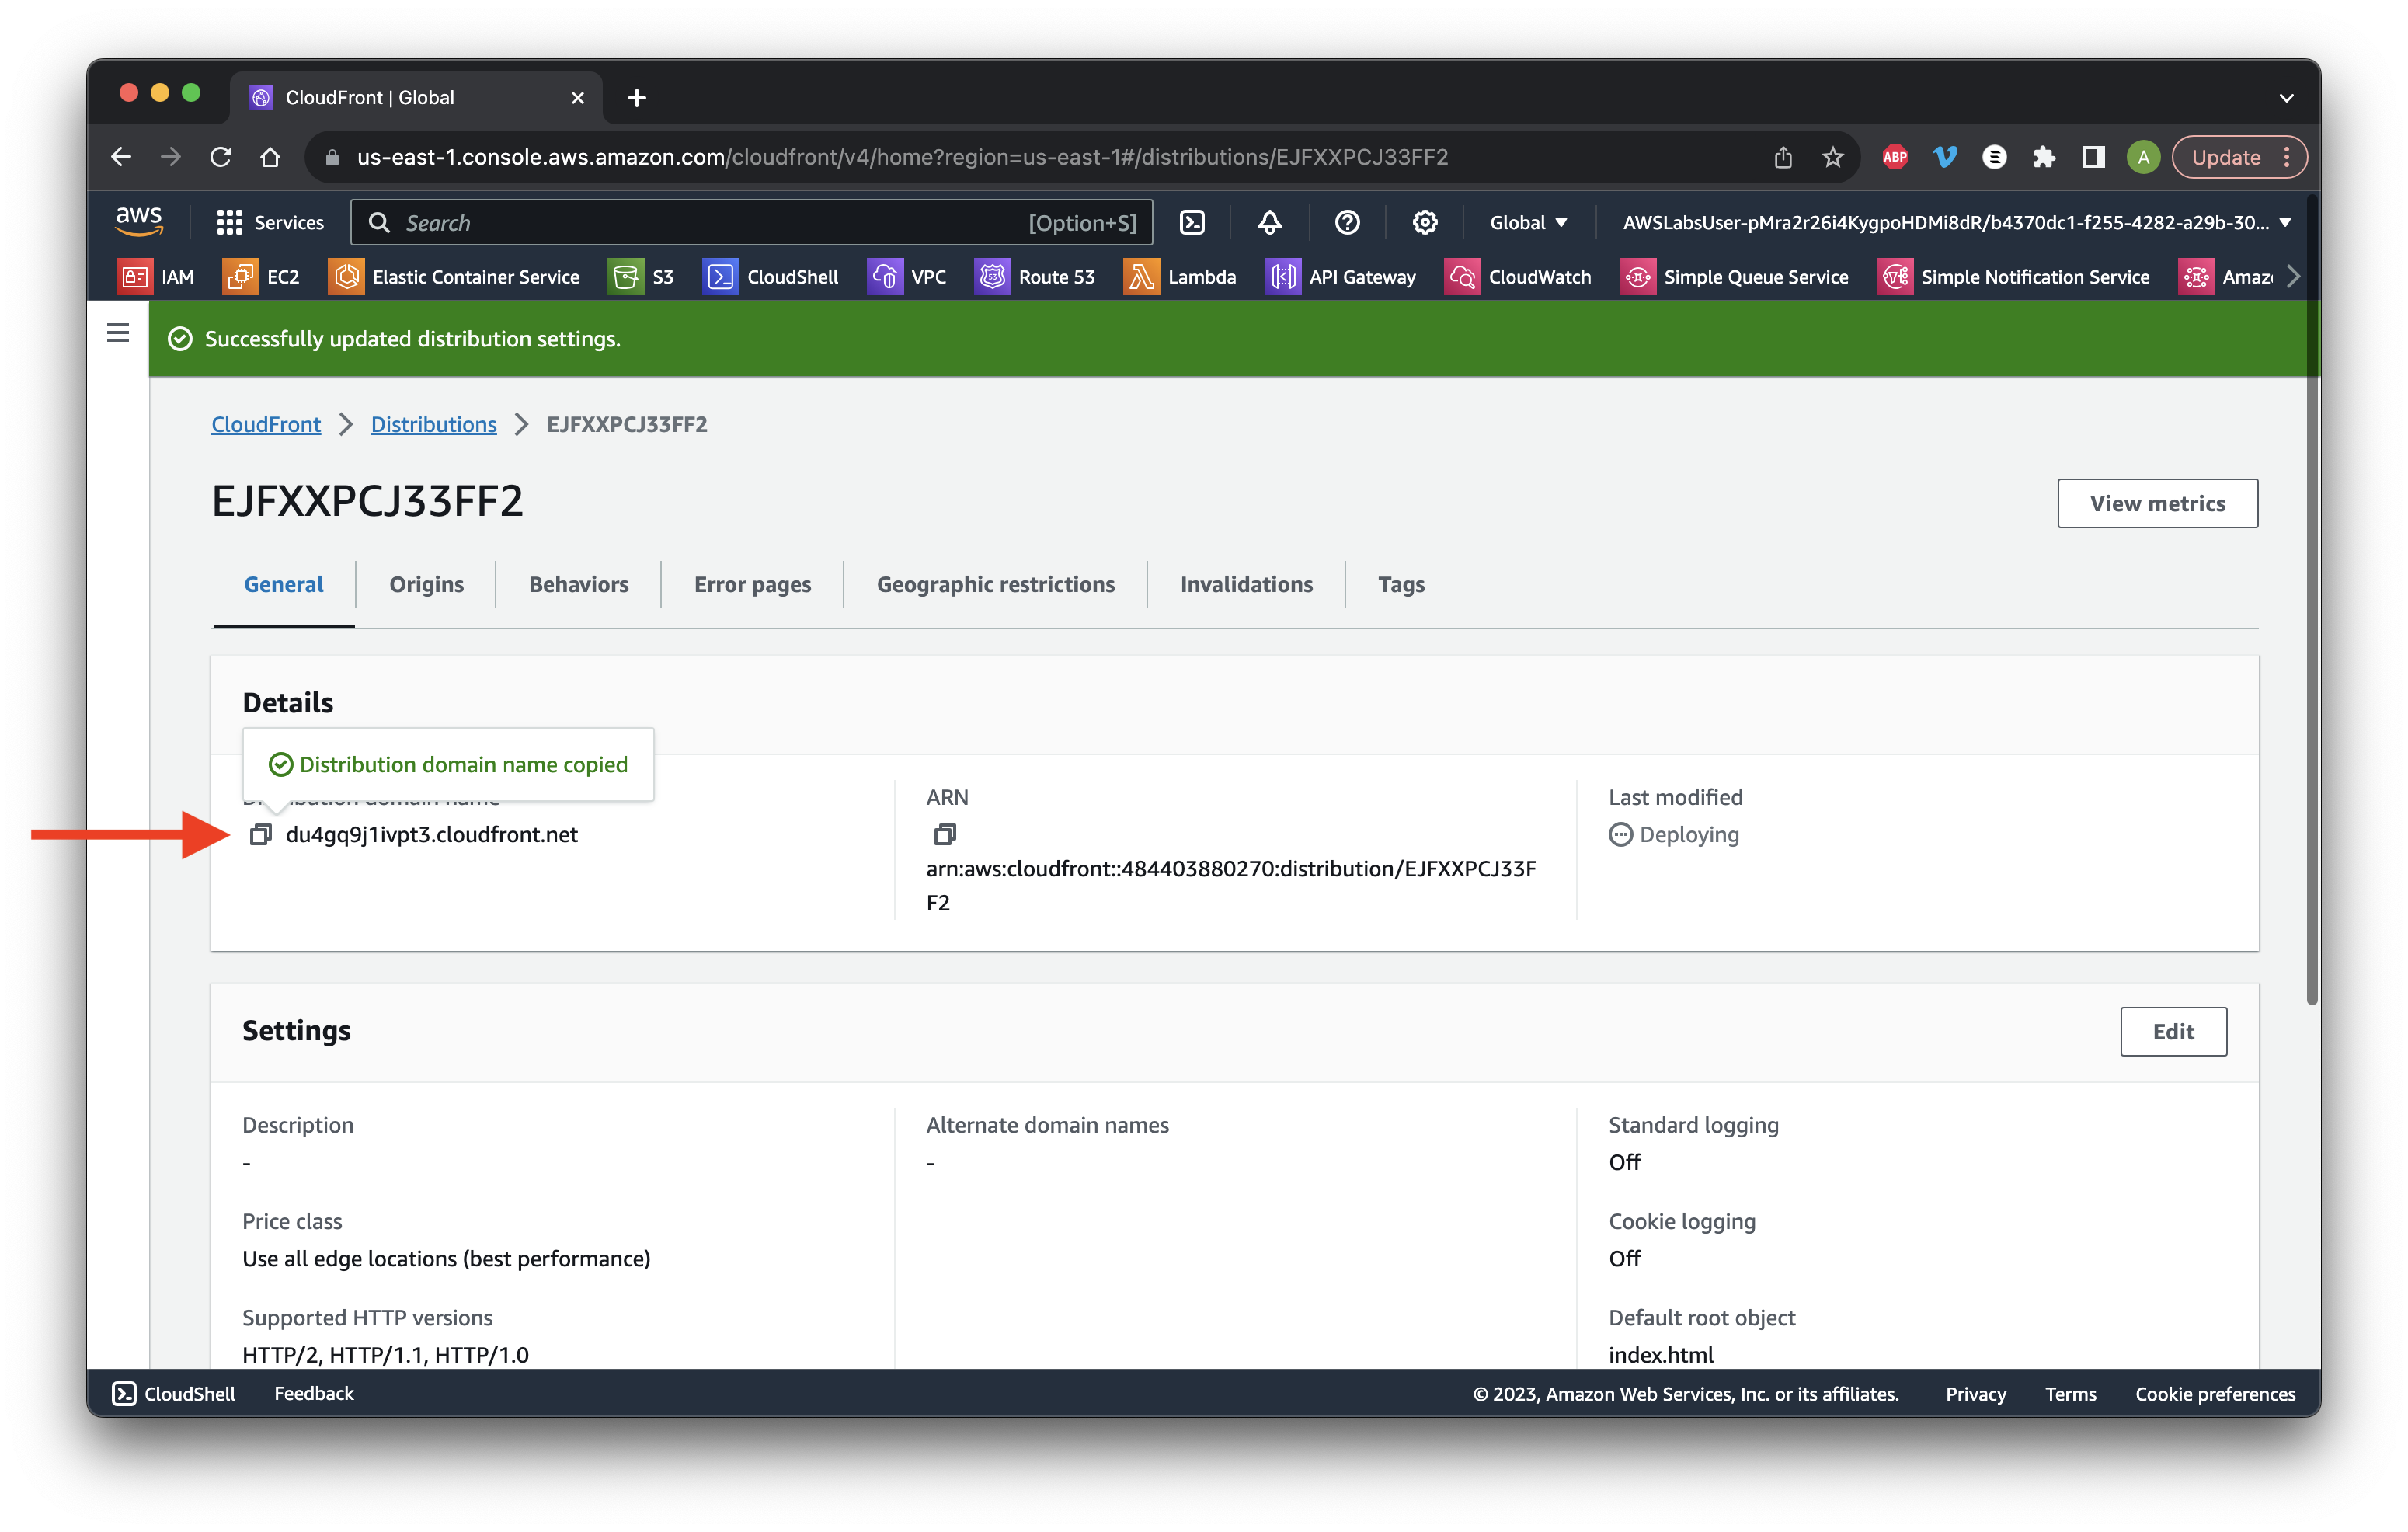Click the browser address bar URL

point(902,157)
